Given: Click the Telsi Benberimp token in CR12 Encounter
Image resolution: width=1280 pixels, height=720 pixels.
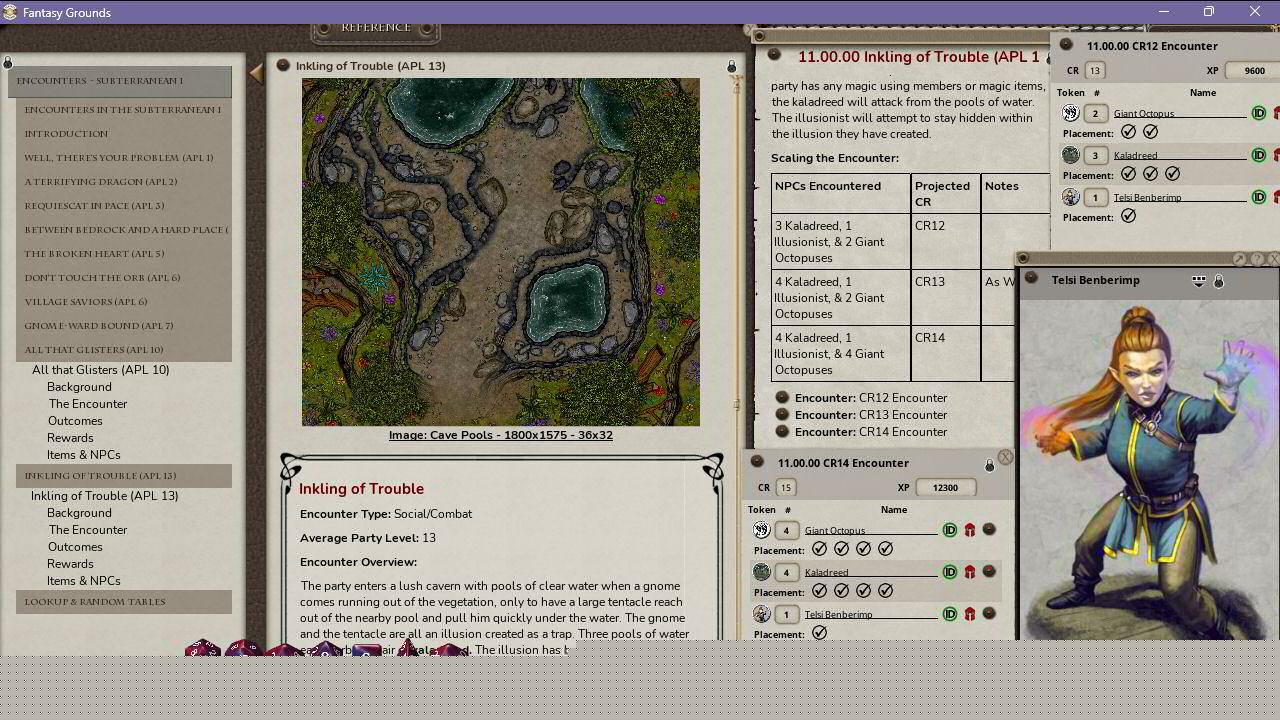Looking at the screenshot, I should click(x=1071, y=197).
